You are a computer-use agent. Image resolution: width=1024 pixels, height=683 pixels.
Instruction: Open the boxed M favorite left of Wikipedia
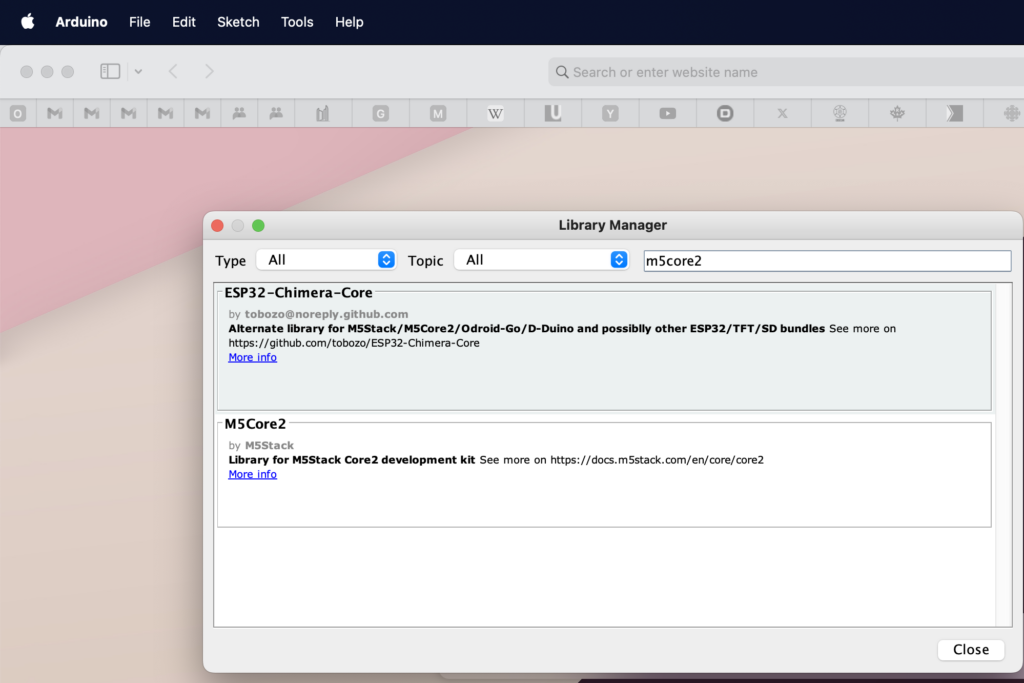tap(438, 114)
